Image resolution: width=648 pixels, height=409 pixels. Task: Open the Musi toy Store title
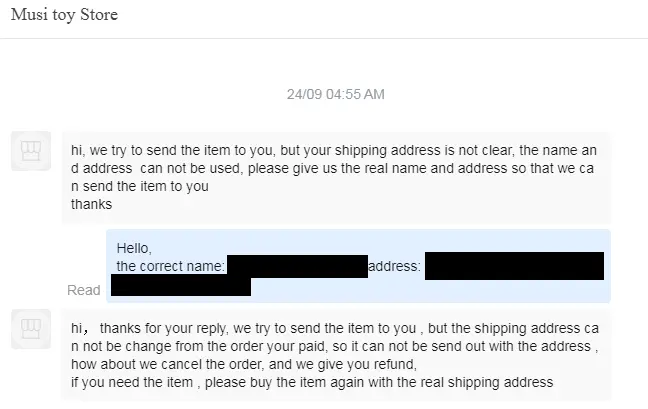[64, 14]
